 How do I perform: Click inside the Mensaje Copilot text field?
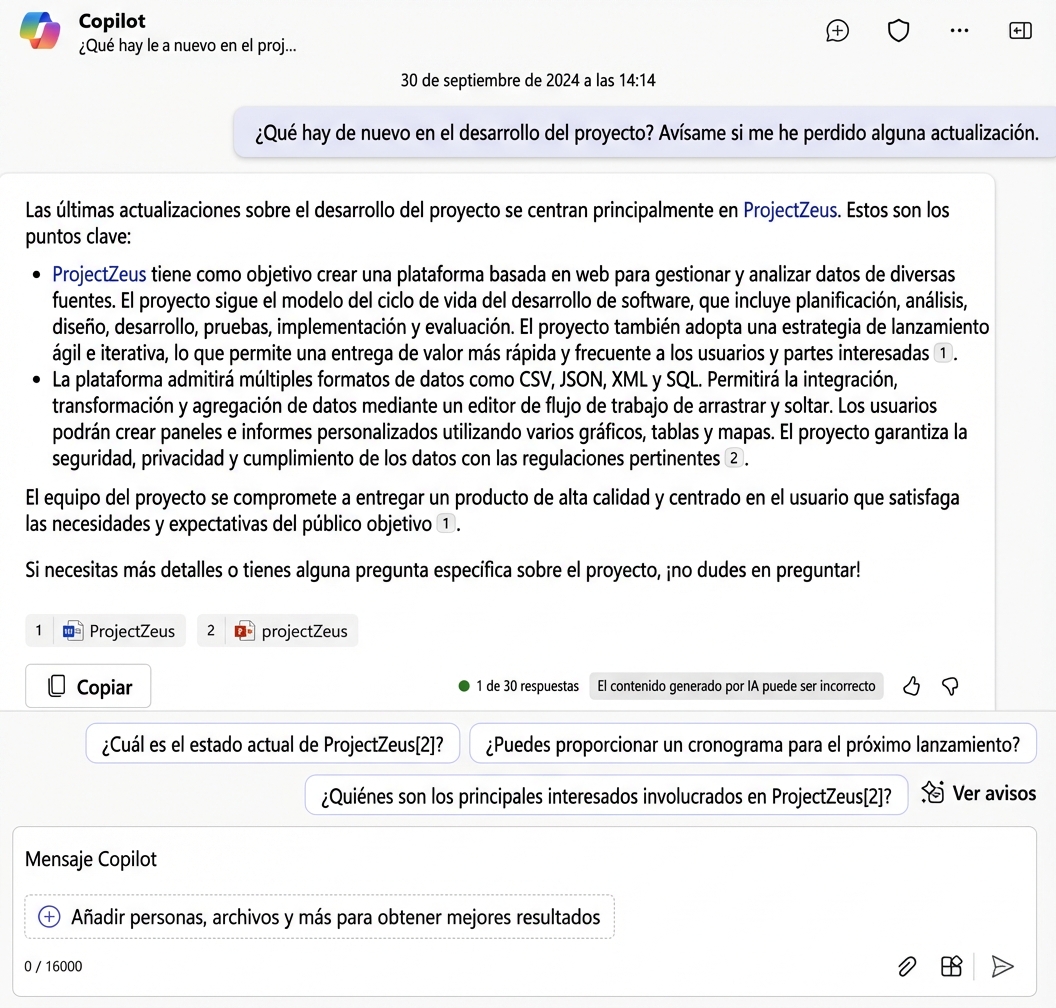coord(500,859)
